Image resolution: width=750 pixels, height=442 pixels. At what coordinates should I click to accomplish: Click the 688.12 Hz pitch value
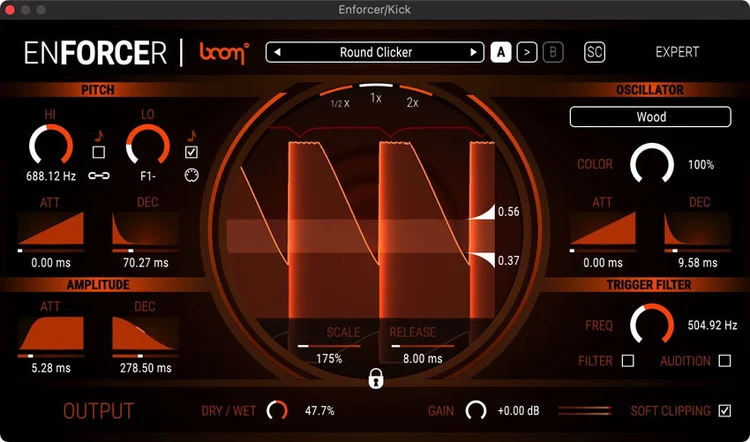51,176
